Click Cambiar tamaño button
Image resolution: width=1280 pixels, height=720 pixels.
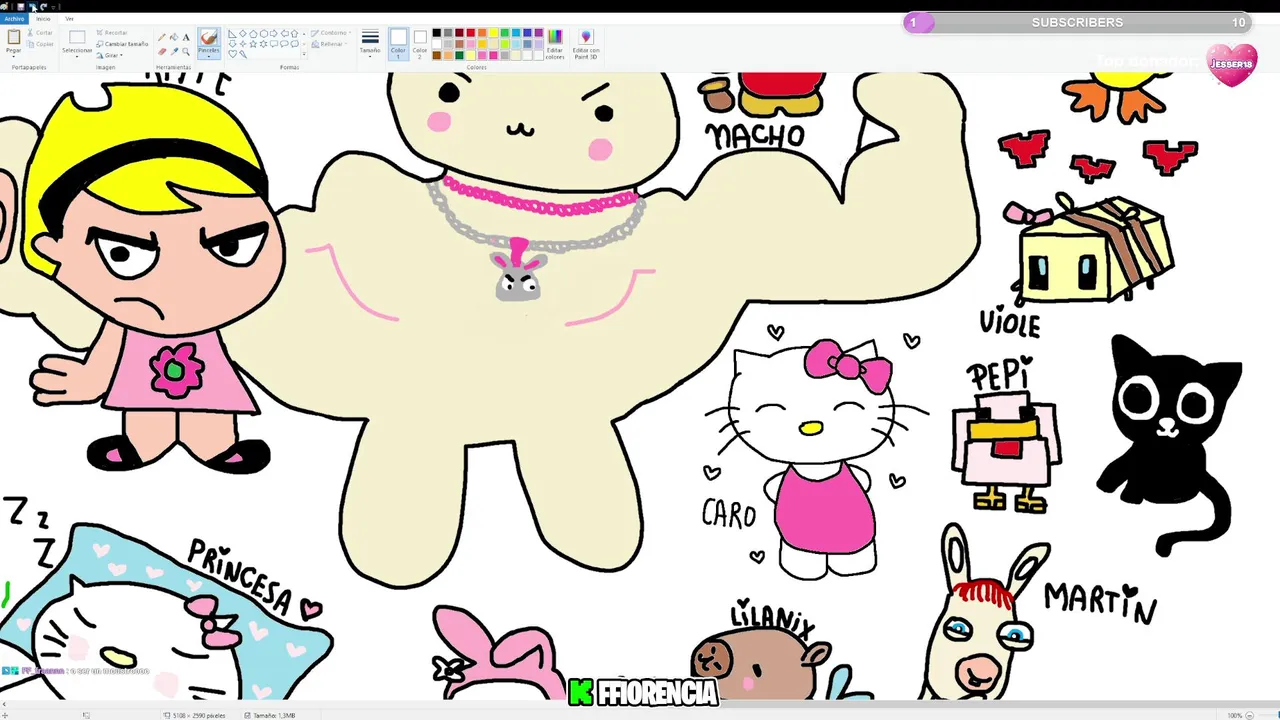pos(122,44)
